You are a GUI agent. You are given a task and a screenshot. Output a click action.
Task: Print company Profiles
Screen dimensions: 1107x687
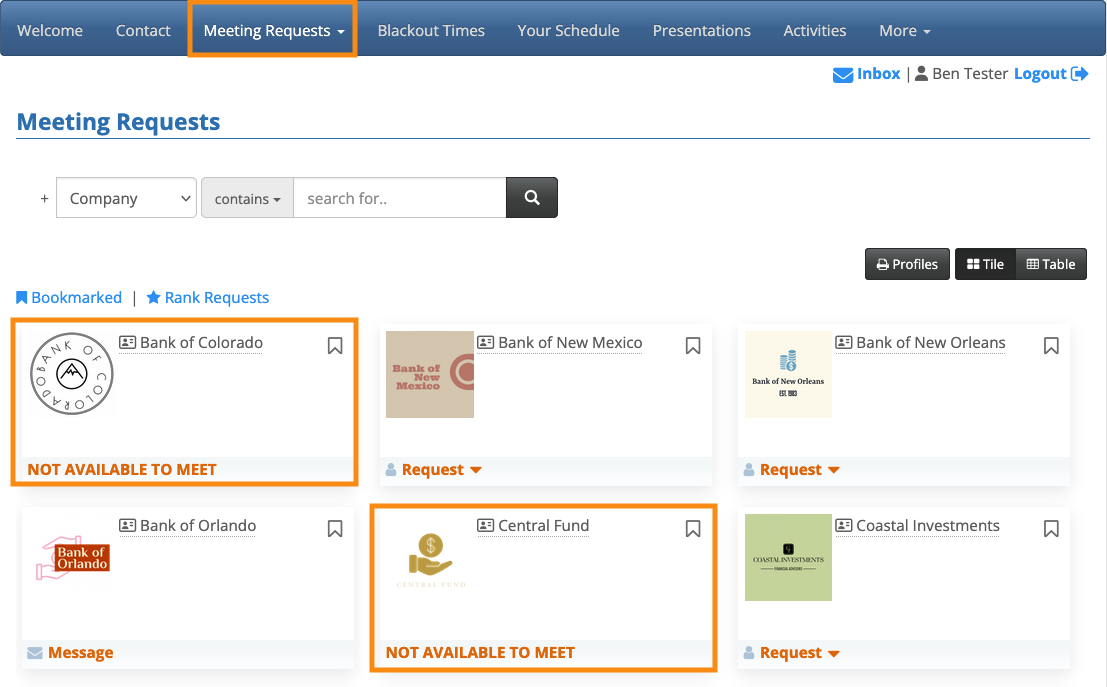point(907,264)
